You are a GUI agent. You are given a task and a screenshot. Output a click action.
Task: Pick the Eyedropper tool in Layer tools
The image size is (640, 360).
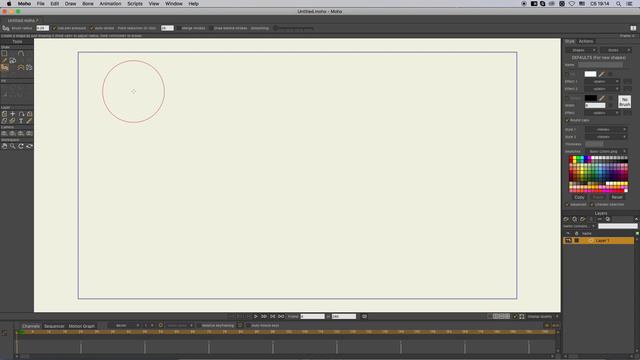29,121
